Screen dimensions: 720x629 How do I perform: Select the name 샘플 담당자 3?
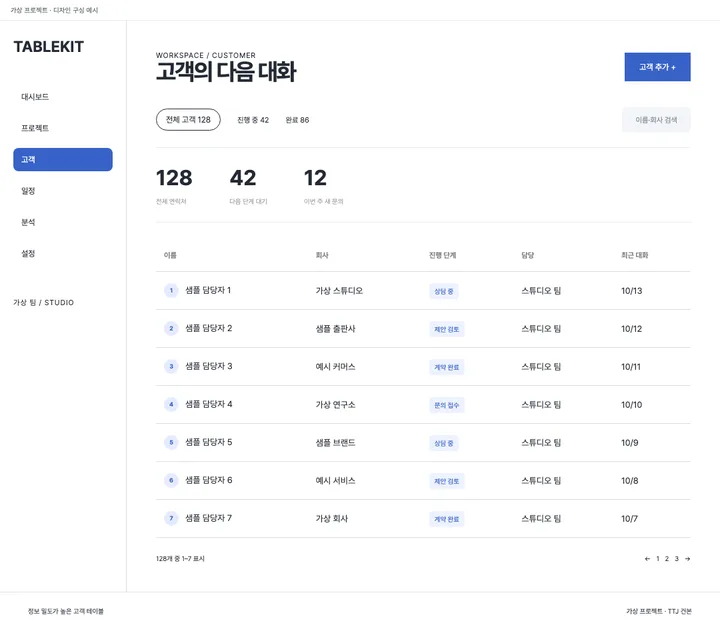(x=208, y=366)
